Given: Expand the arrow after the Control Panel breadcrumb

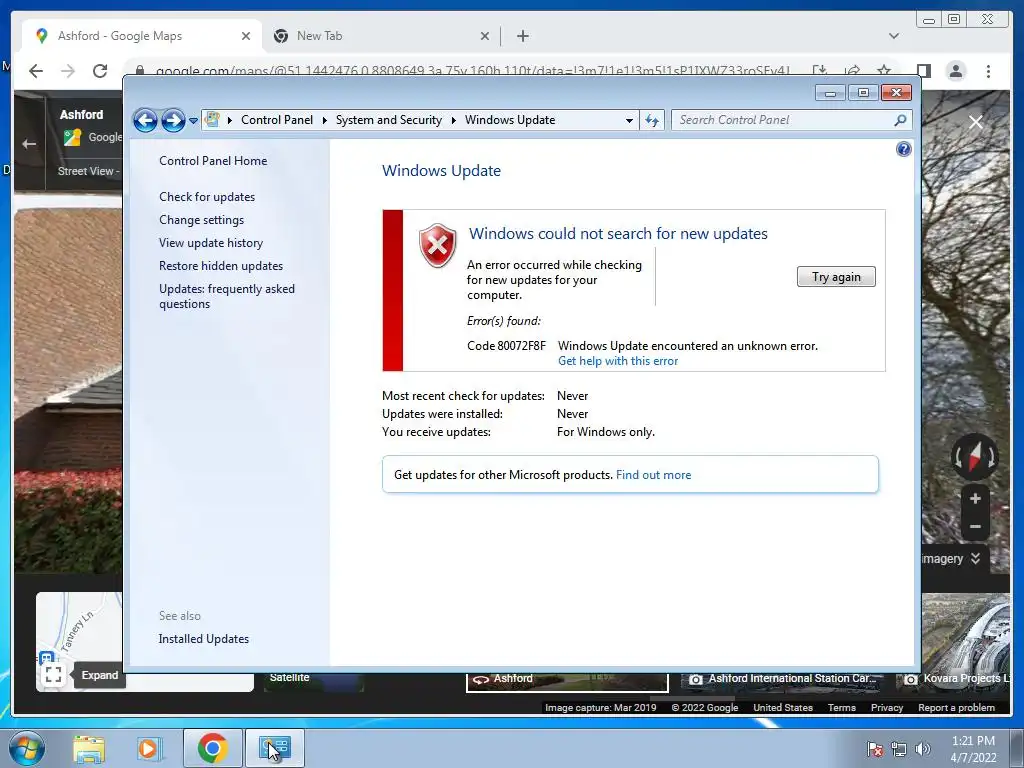Looking at the screenshot, I should pyautogui.click(x=325, y=120).
